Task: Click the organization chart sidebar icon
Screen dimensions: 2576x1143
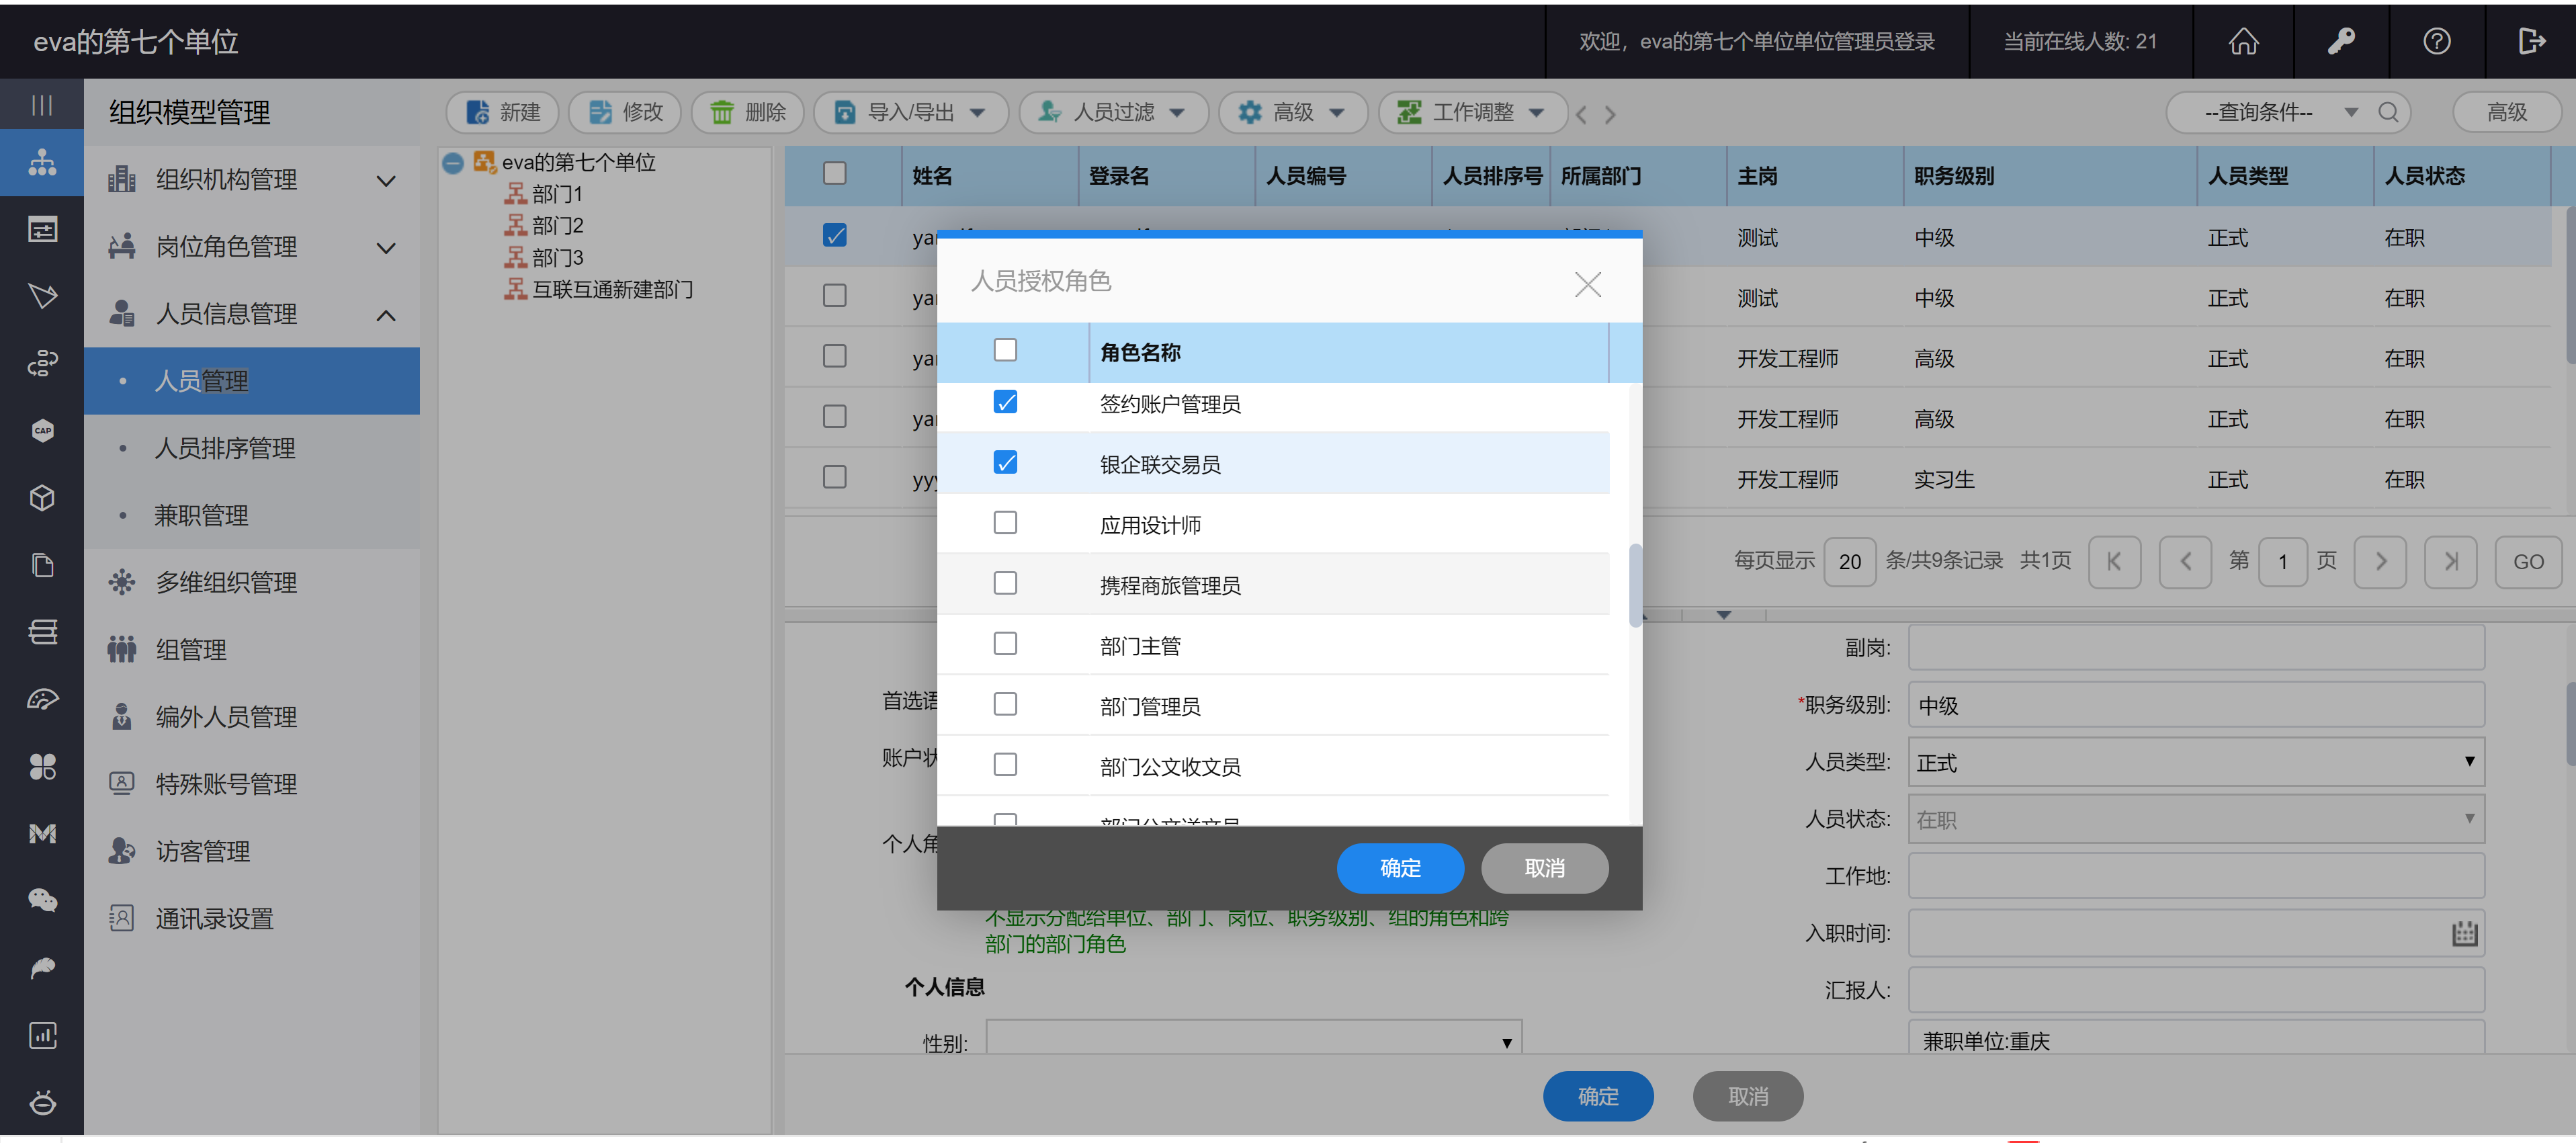Action: coord(42,162)
